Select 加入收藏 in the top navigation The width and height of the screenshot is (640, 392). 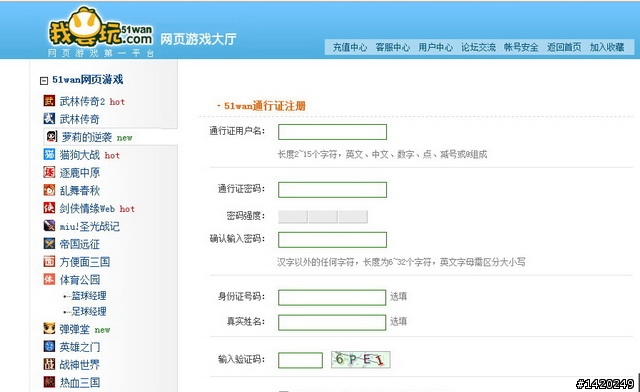tap(607, 47)
